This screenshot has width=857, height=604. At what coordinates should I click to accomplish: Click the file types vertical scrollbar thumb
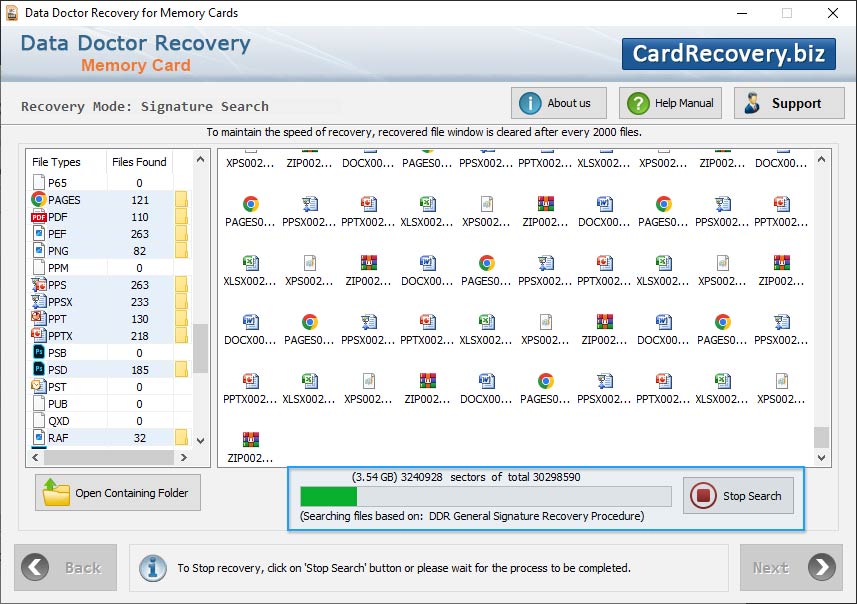click(201, 348)
